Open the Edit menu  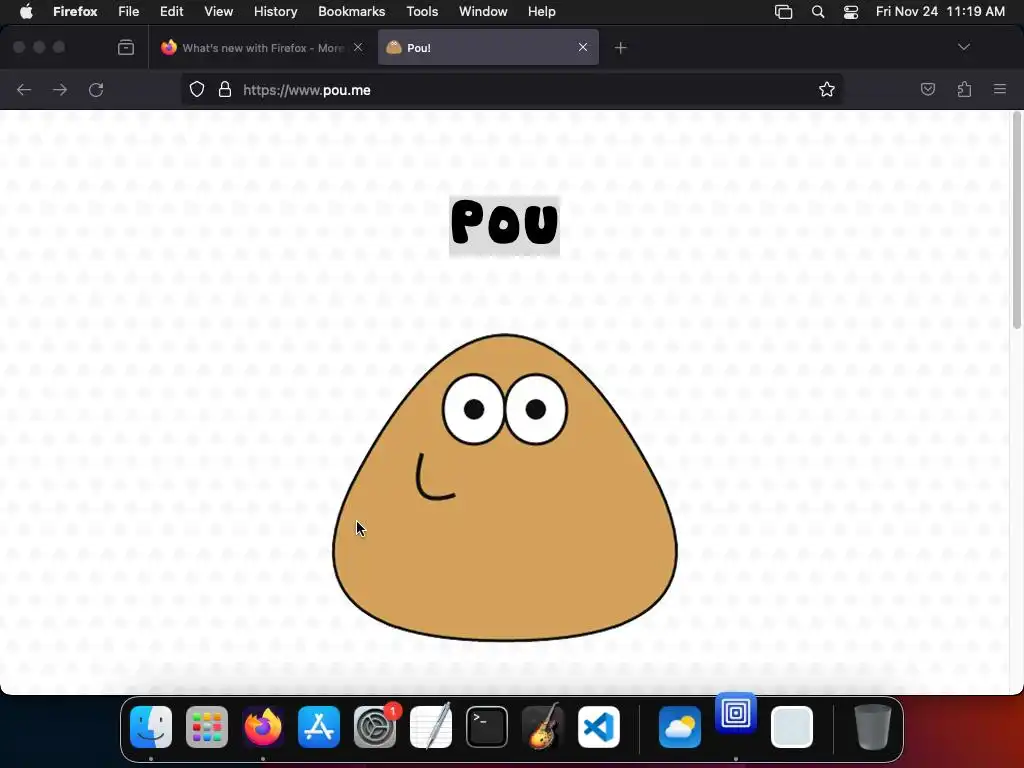click(x=171, y=11)
